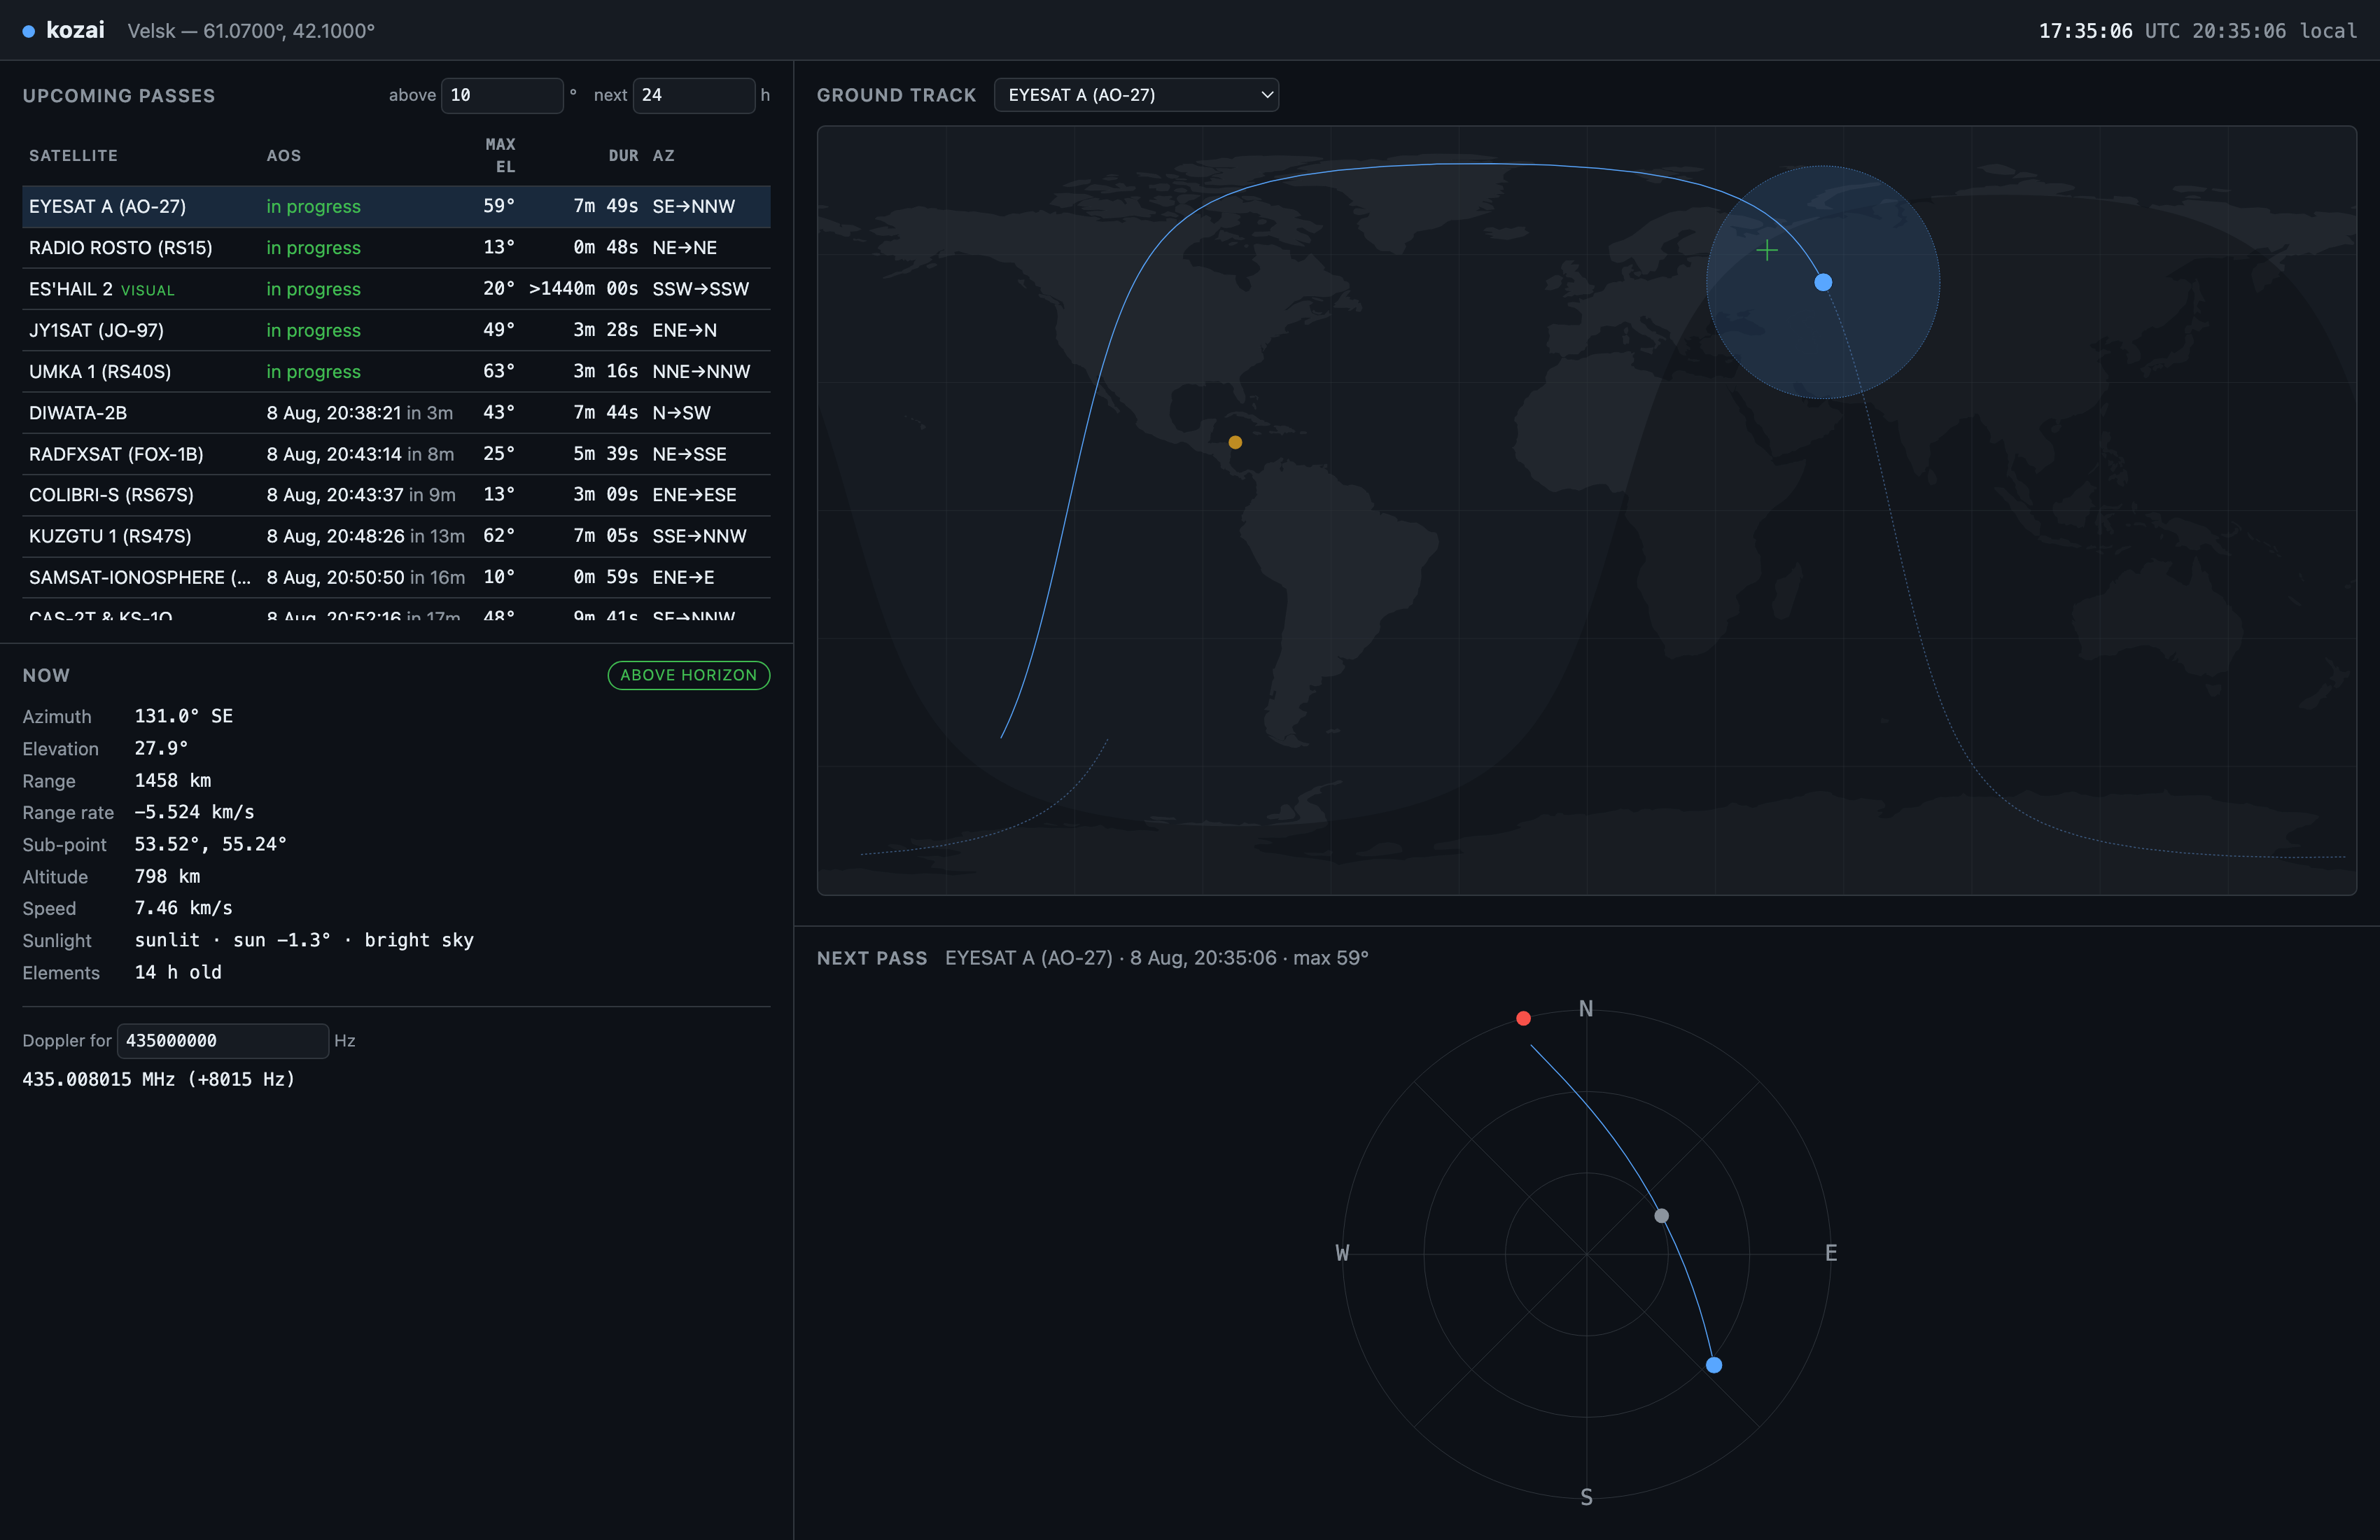Click the red LOS dot on polar plot
The image size is (2380, 1540).
[x=1523, y=1018]
